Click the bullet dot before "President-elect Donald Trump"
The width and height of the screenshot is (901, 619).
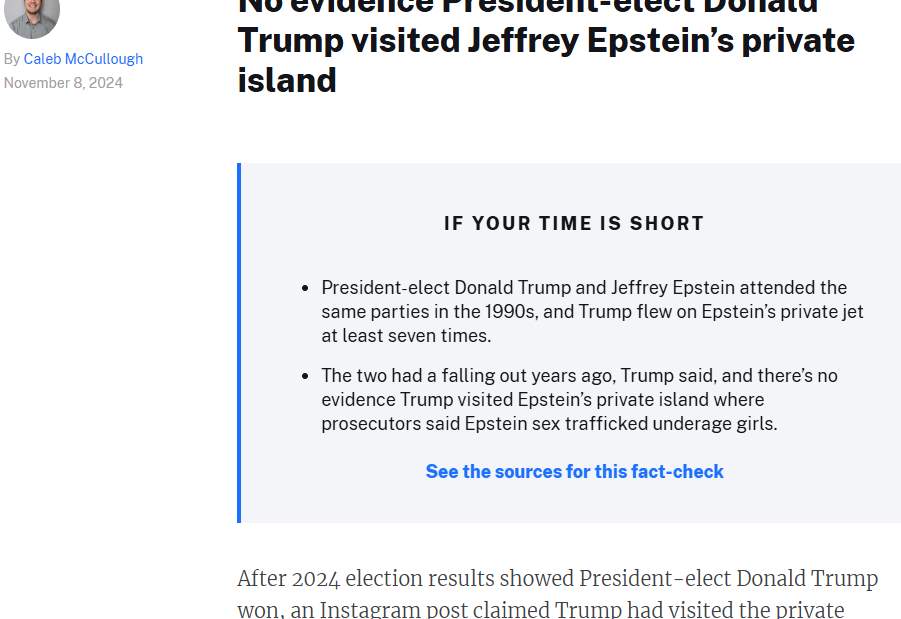[x=305, y=288]
